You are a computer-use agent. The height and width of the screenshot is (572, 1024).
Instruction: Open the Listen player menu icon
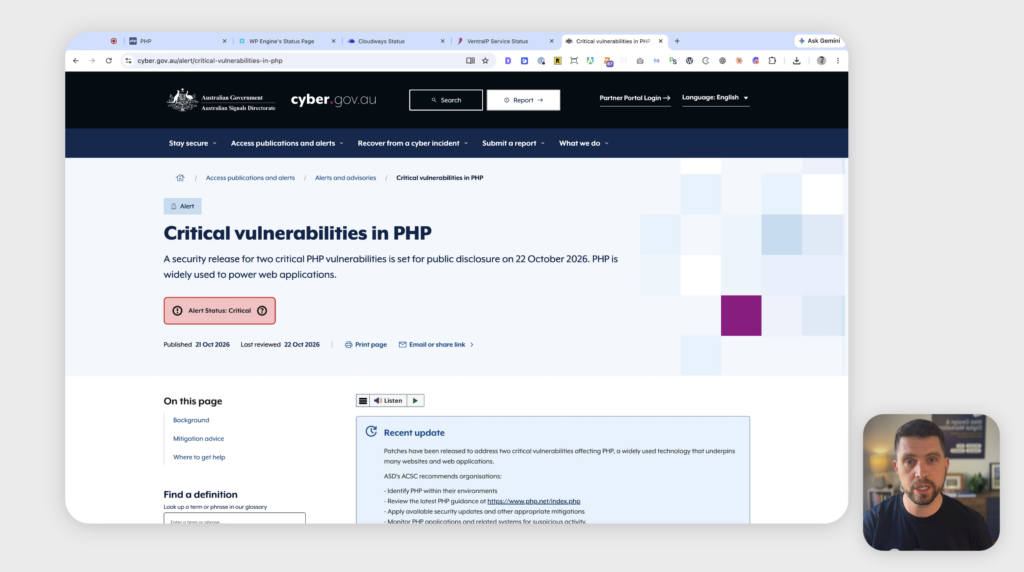(x=363, y=401)
